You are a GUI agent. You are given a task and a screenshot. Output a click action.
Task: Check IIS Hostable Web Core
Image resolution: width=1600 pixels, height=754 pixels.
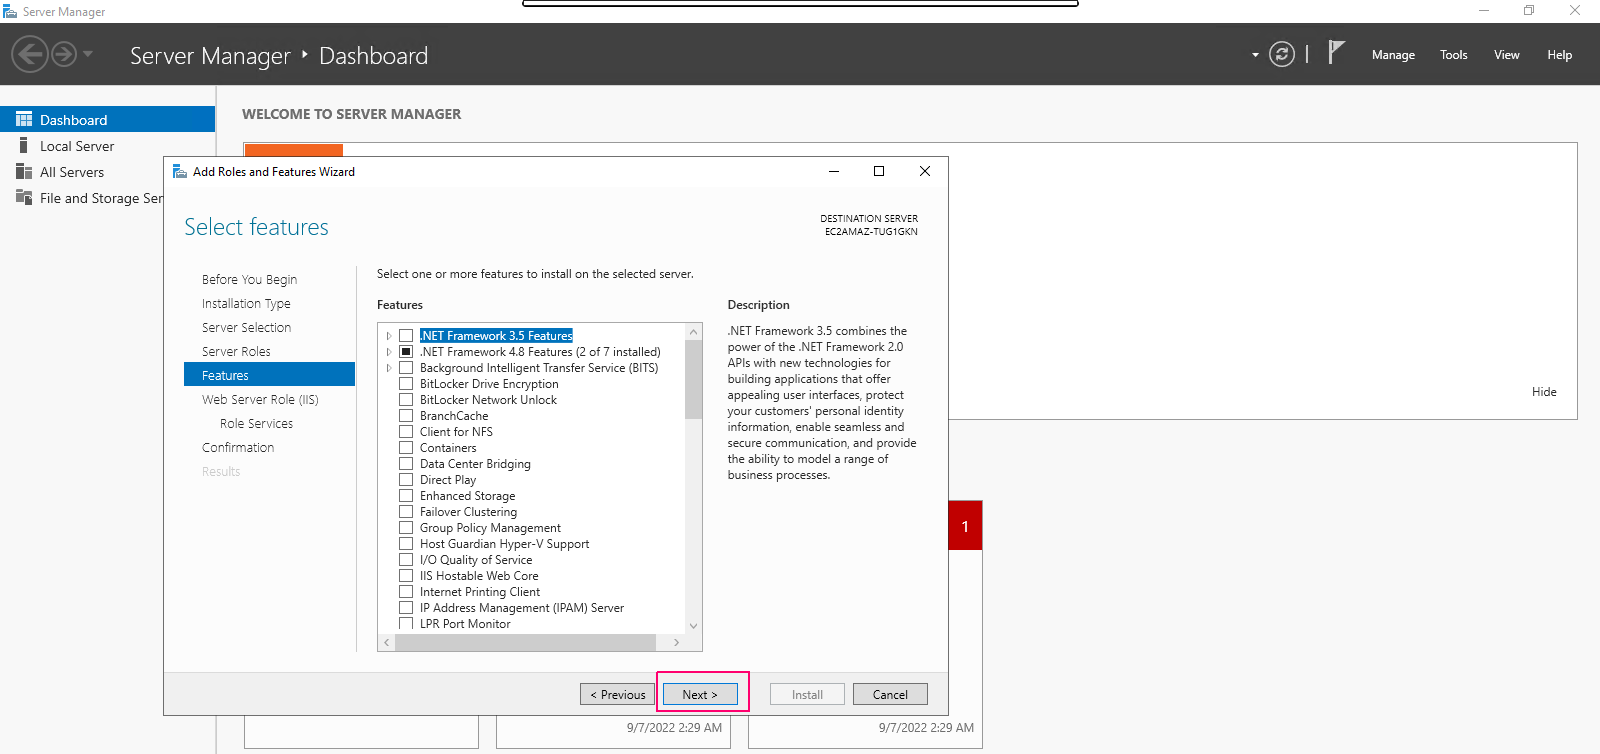pos(406,576)
